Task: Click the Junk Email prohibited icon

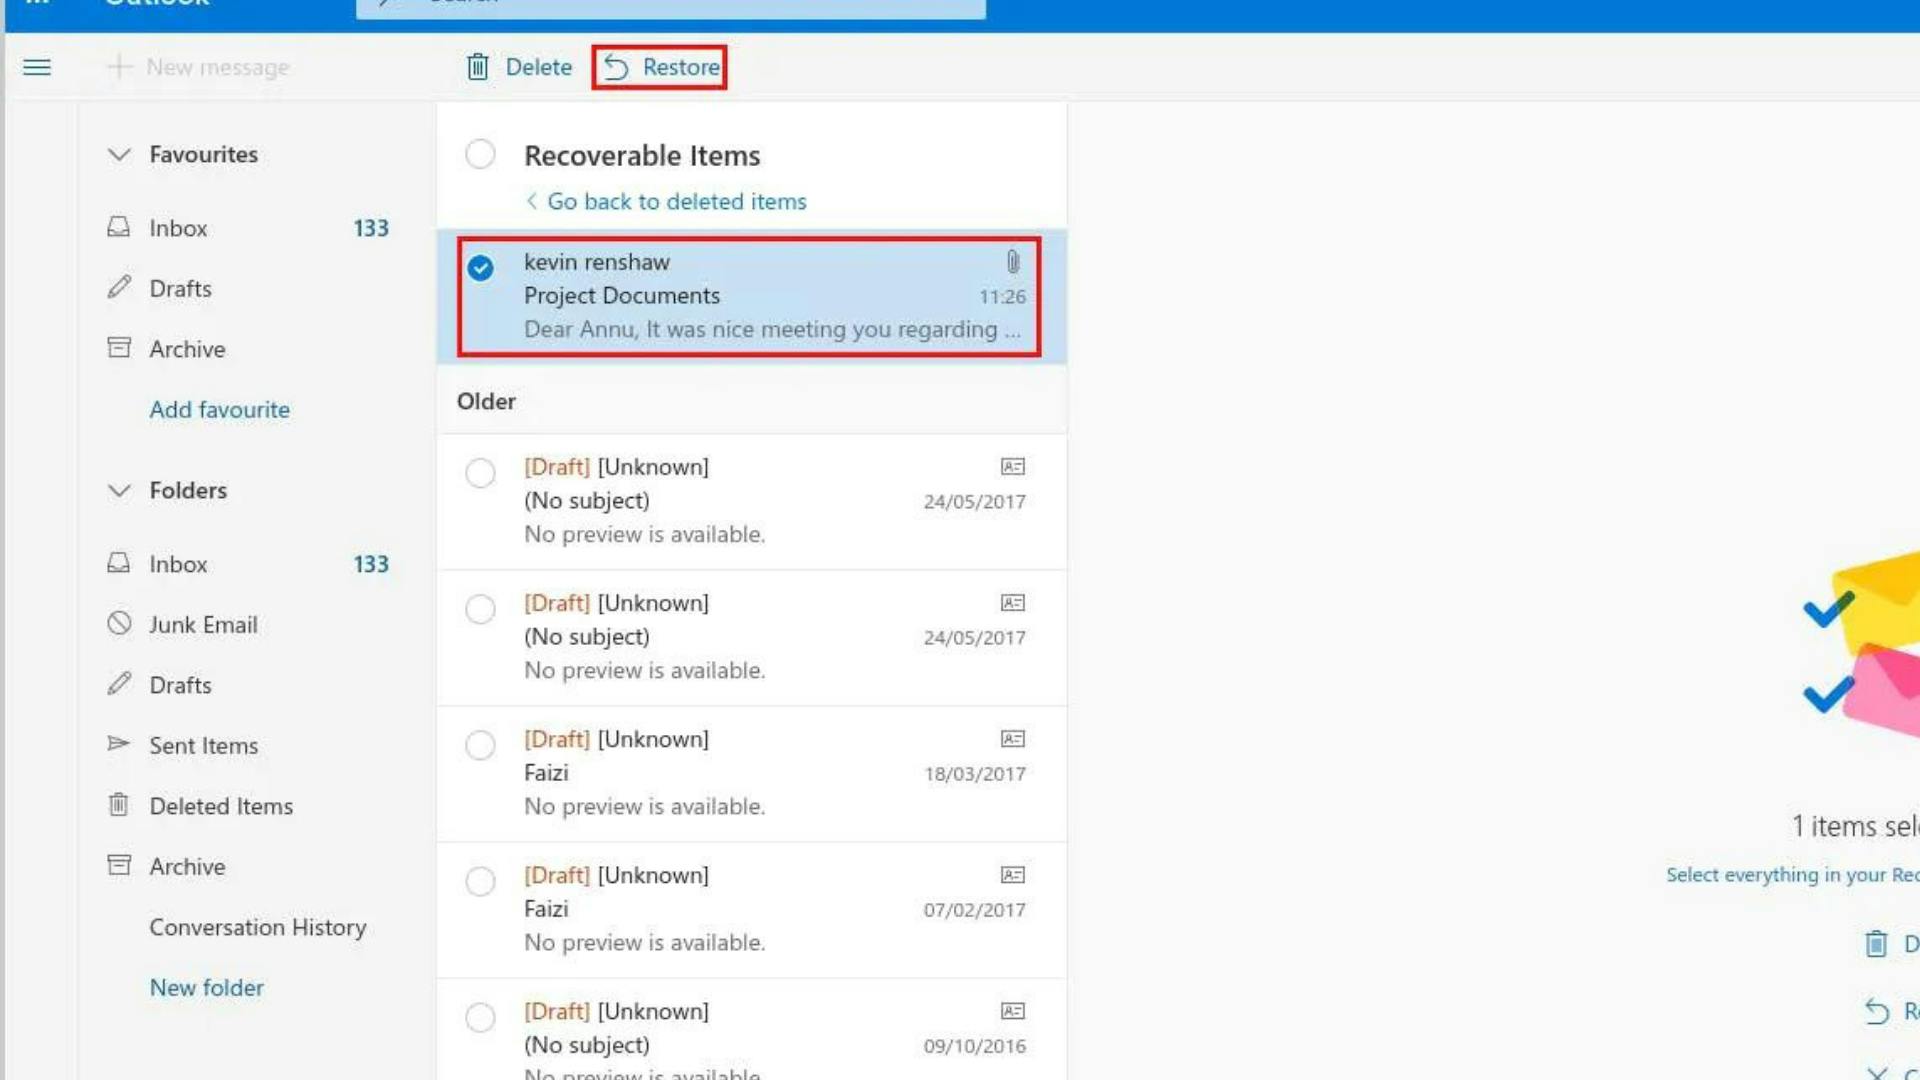Action: point(119,624)
